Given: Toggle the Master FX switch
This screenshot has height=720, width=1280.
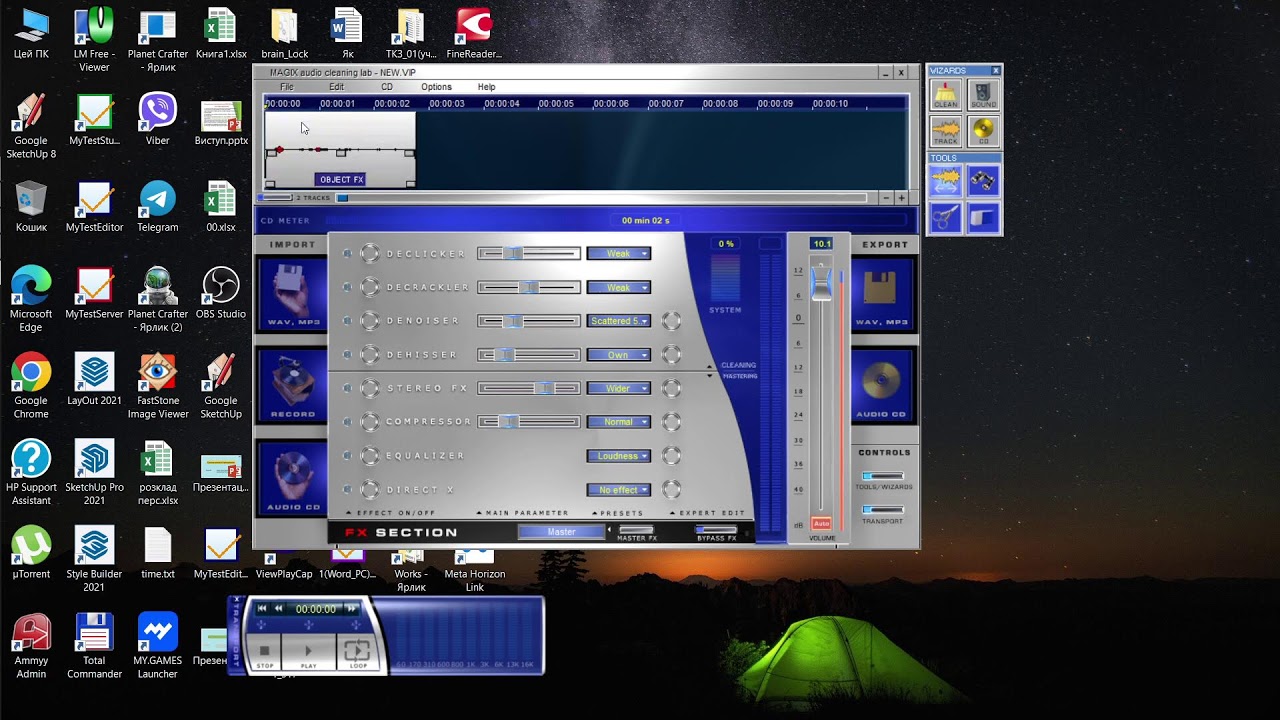Looking at the screenshot, I should click(637, 530).
